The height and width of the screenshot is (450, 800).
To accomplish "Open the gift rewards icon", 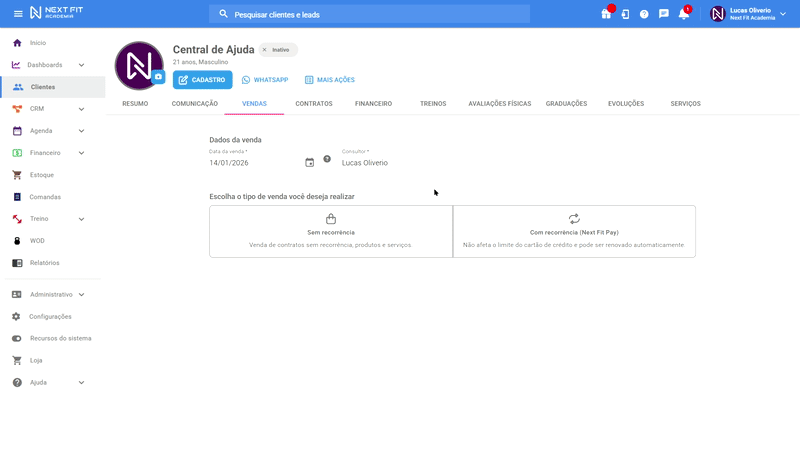I will pyautogui.click(x=606, y=14).
